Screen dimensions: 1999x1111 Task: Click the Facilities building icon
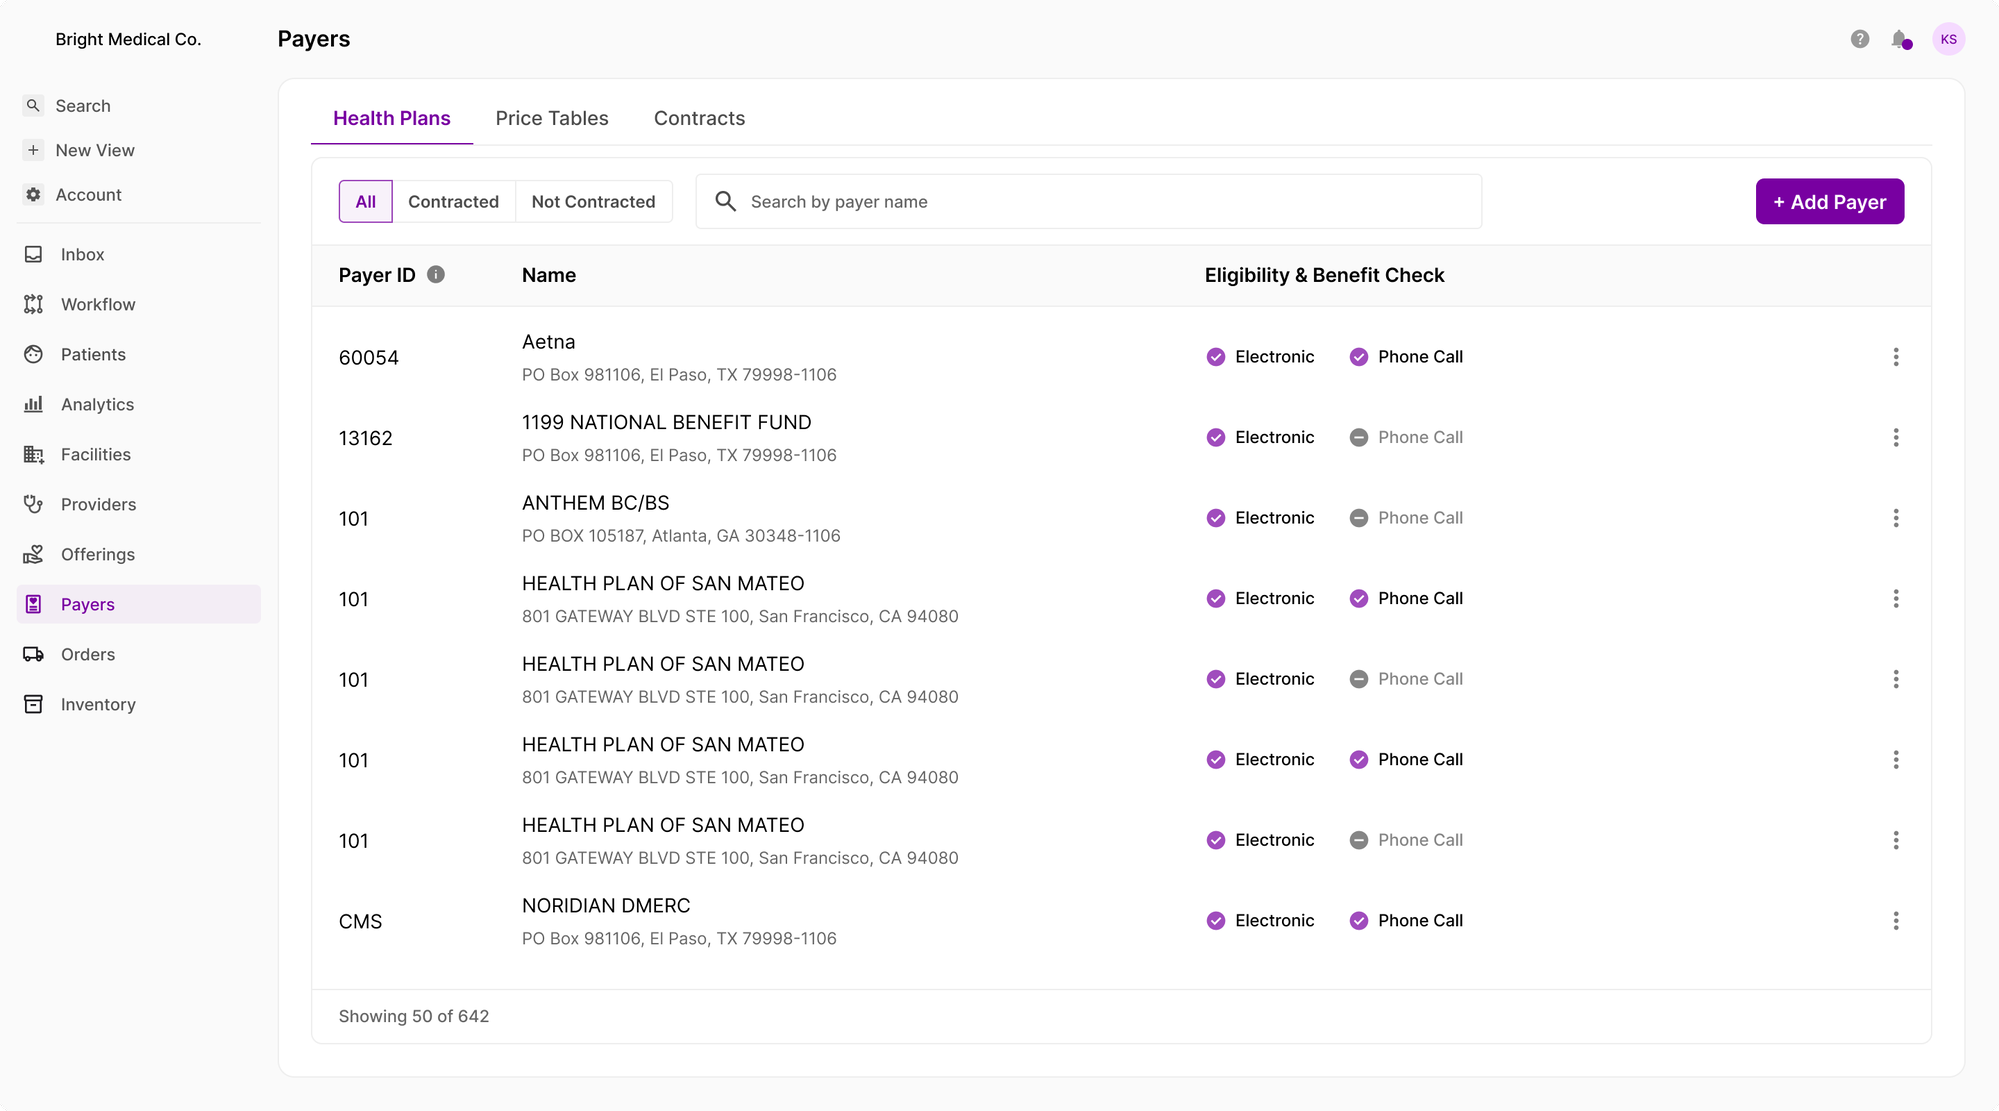click(34, 454)
